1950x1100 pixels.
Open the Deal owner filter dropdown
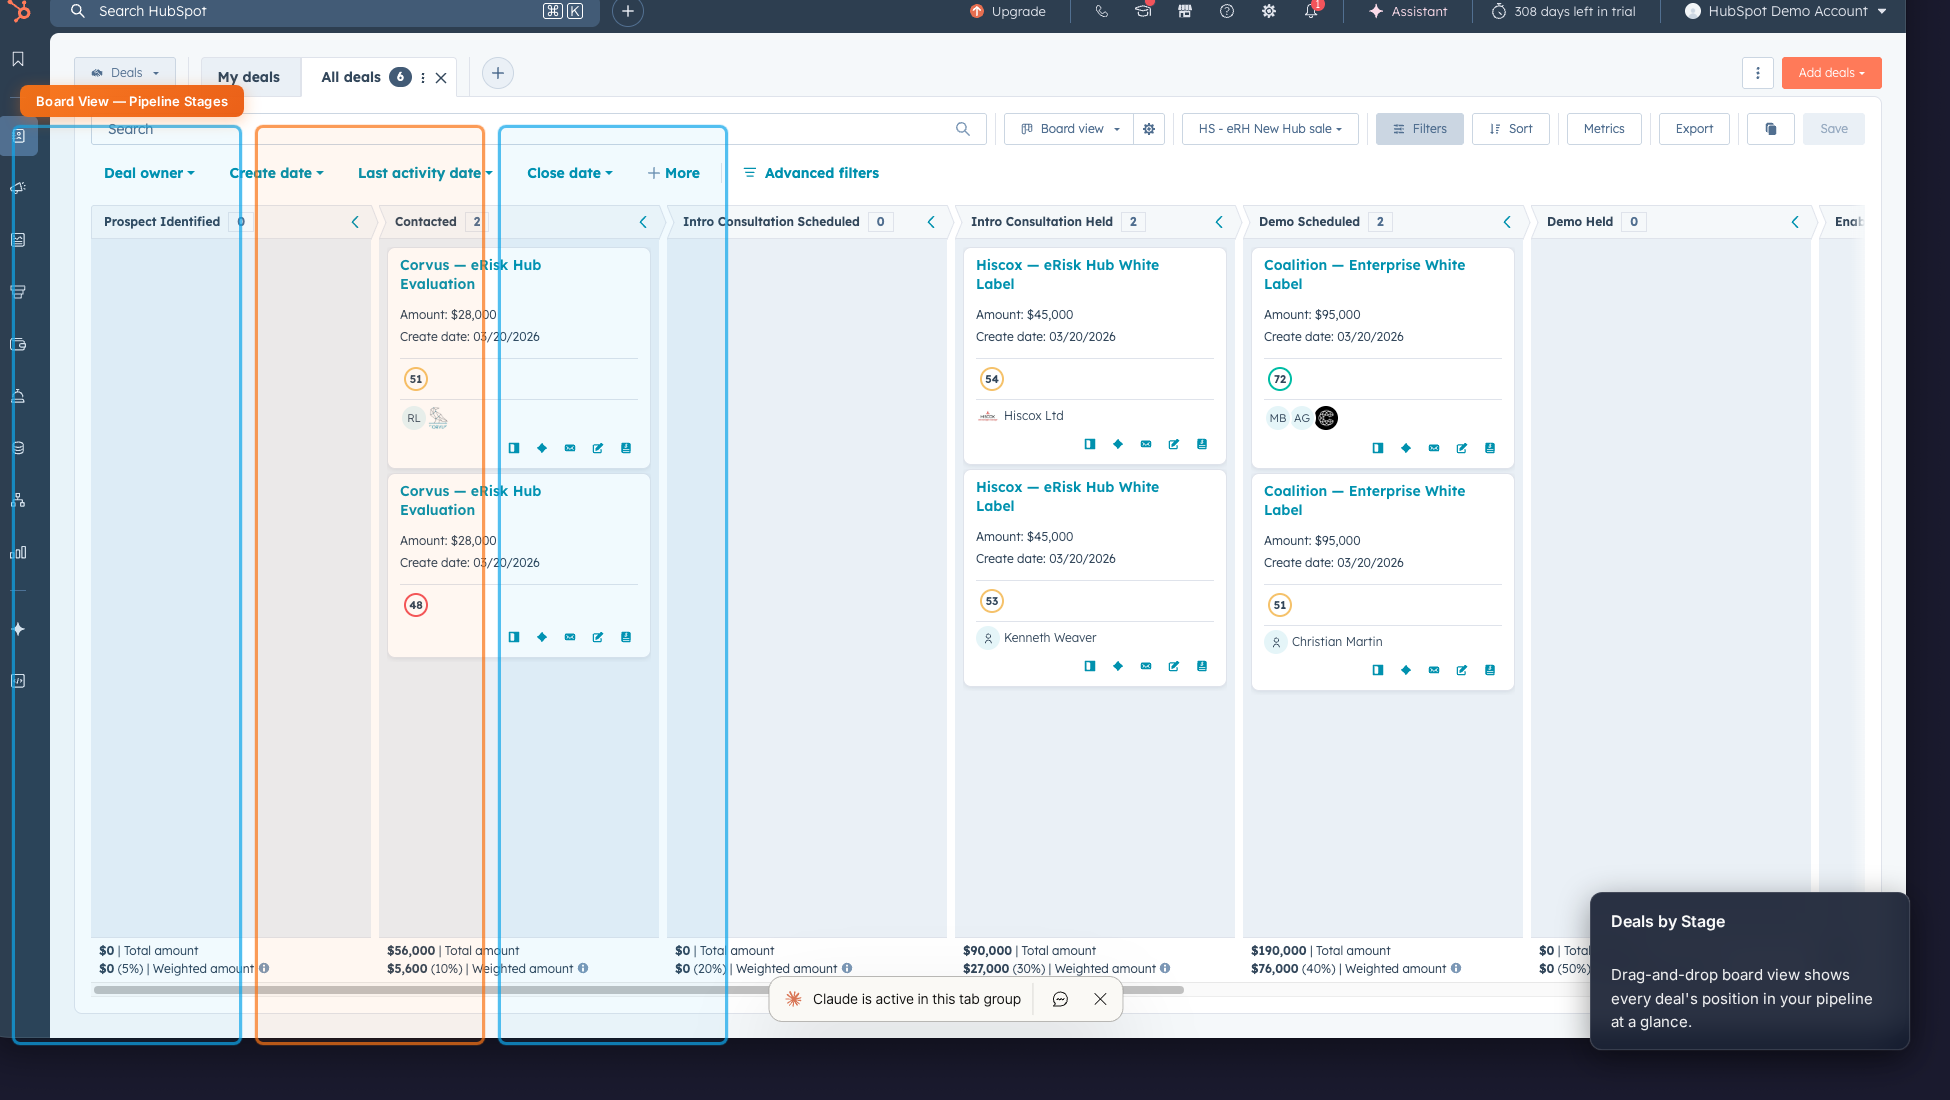(149, 173)
